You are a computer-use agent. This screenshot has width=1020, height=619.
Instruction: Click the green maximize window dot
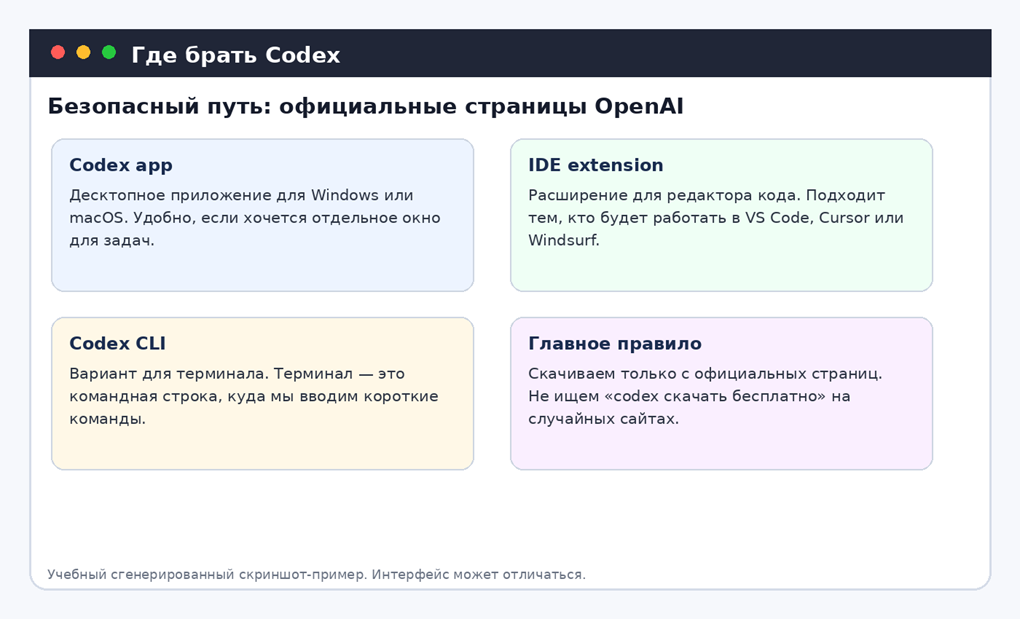109,53
